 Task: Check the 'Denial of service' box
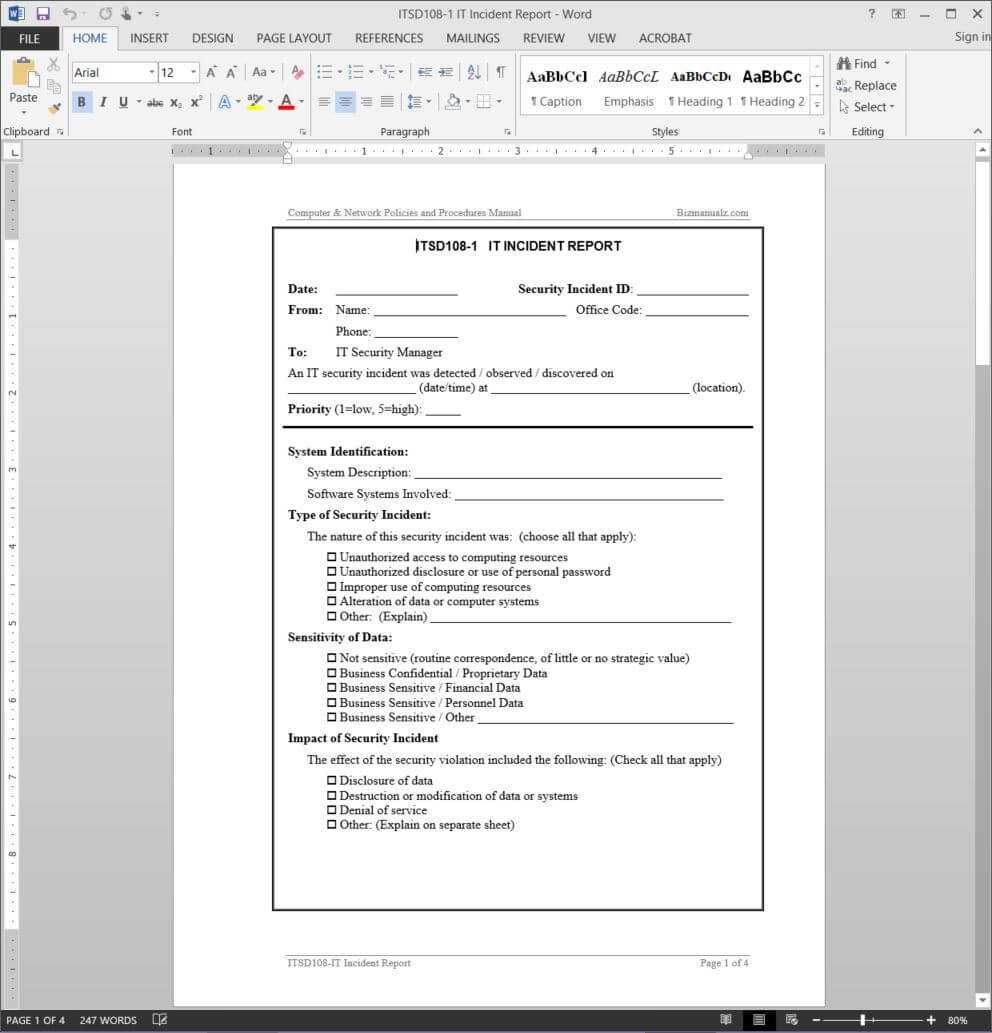(332, 810)
